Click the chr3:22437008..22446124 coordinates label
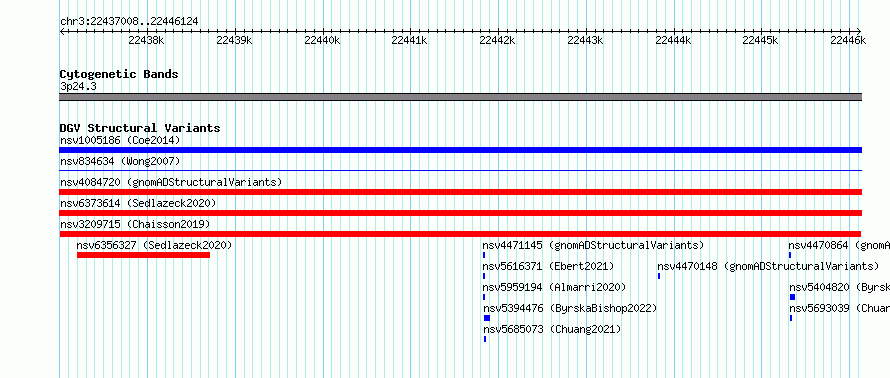The image size is (890, 378). (129, 22)
